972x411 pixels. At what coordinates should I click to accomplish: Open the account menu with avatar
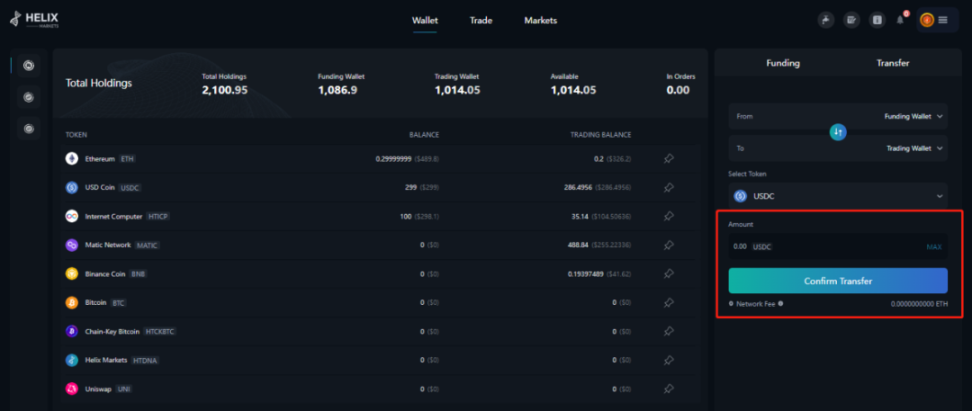[937, 20]
